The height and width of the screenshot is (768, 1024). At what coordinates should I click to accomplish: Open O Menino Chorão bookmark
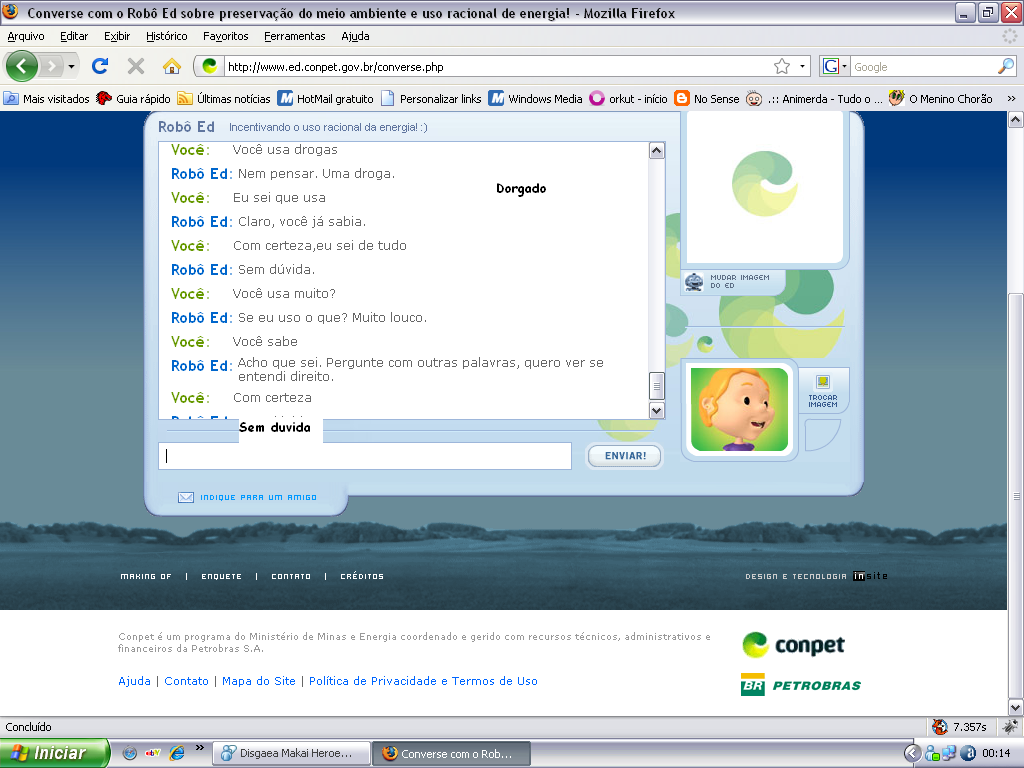click(941, 99)
